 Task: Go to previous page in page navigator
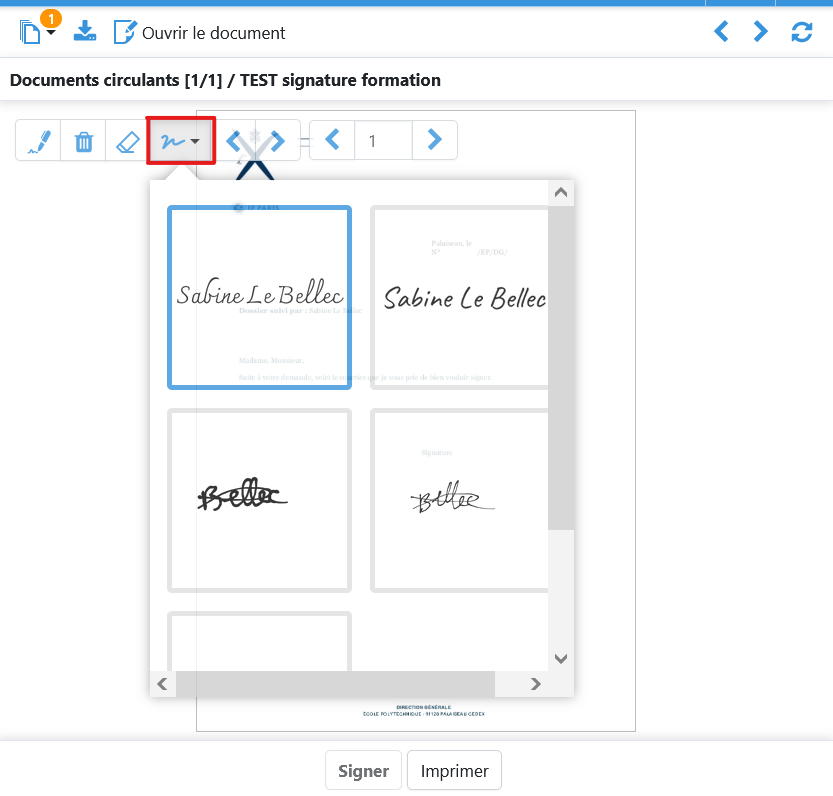(x=333, y=140)
